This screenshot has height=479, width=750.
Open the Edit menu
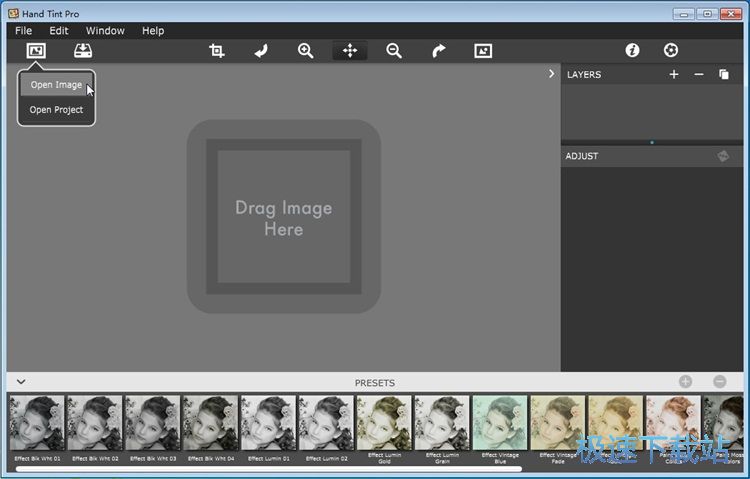(59, 31)
